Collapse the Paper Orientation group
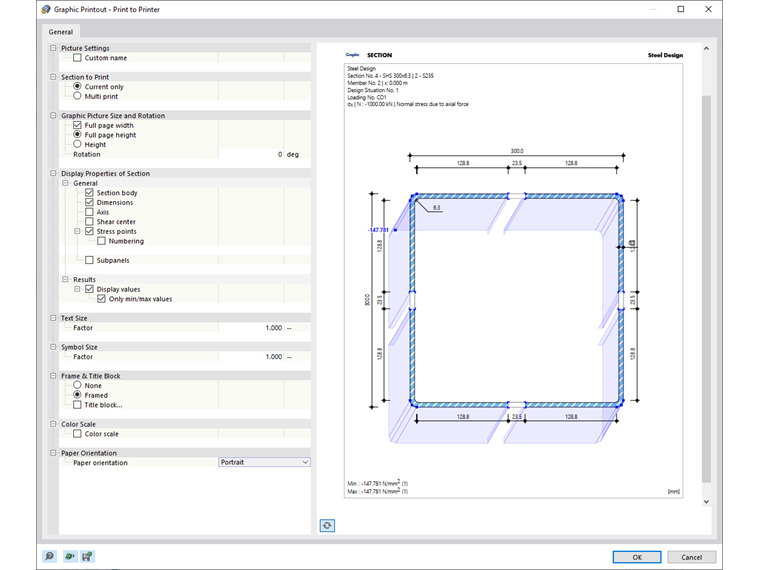The width and height of the screenshot is (760, 570). point(53,453)
